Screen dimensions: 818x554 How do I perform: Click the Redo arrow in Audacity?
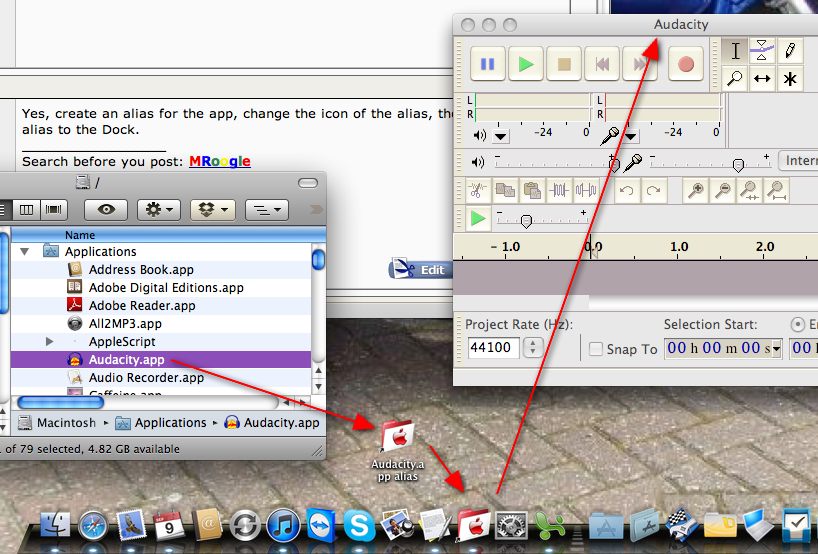pos(654,190)
